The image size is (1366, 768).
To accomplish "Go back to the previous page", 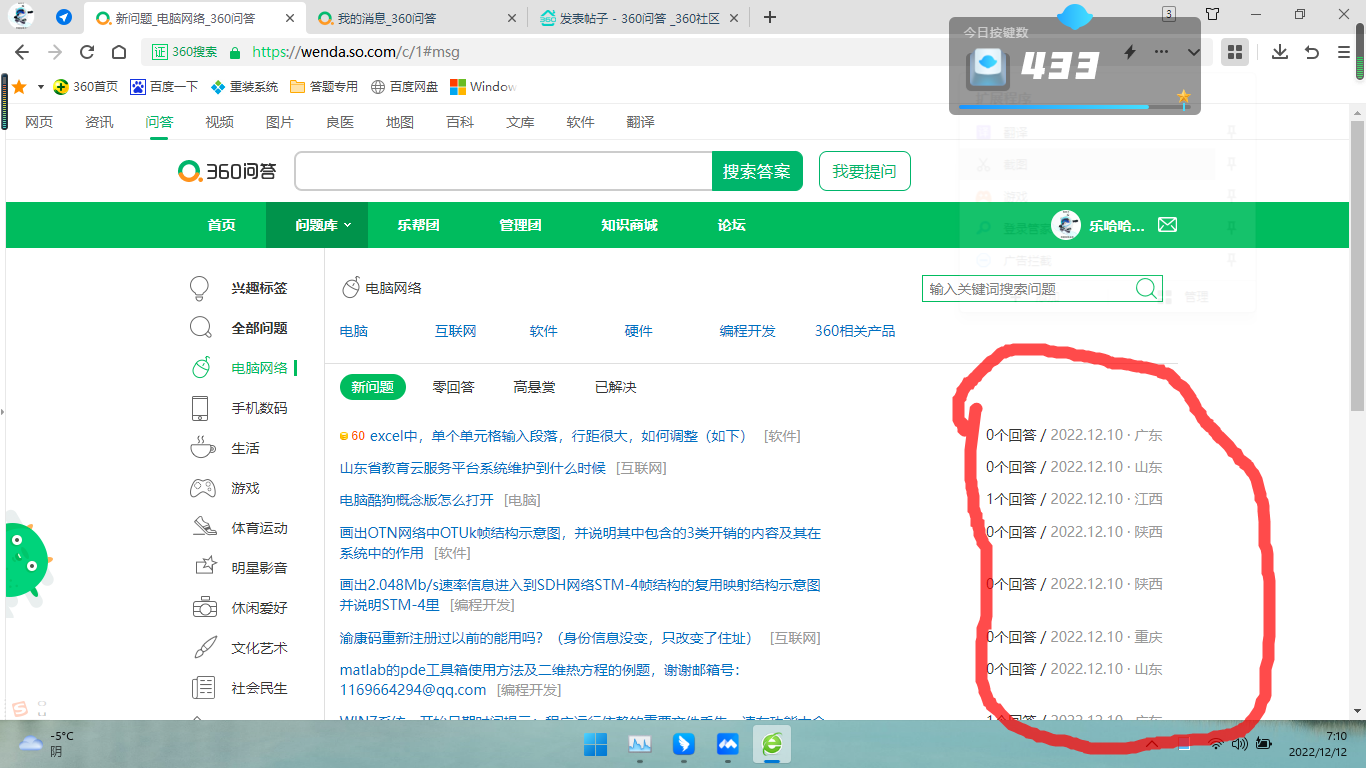I will [x=22, y=52].
